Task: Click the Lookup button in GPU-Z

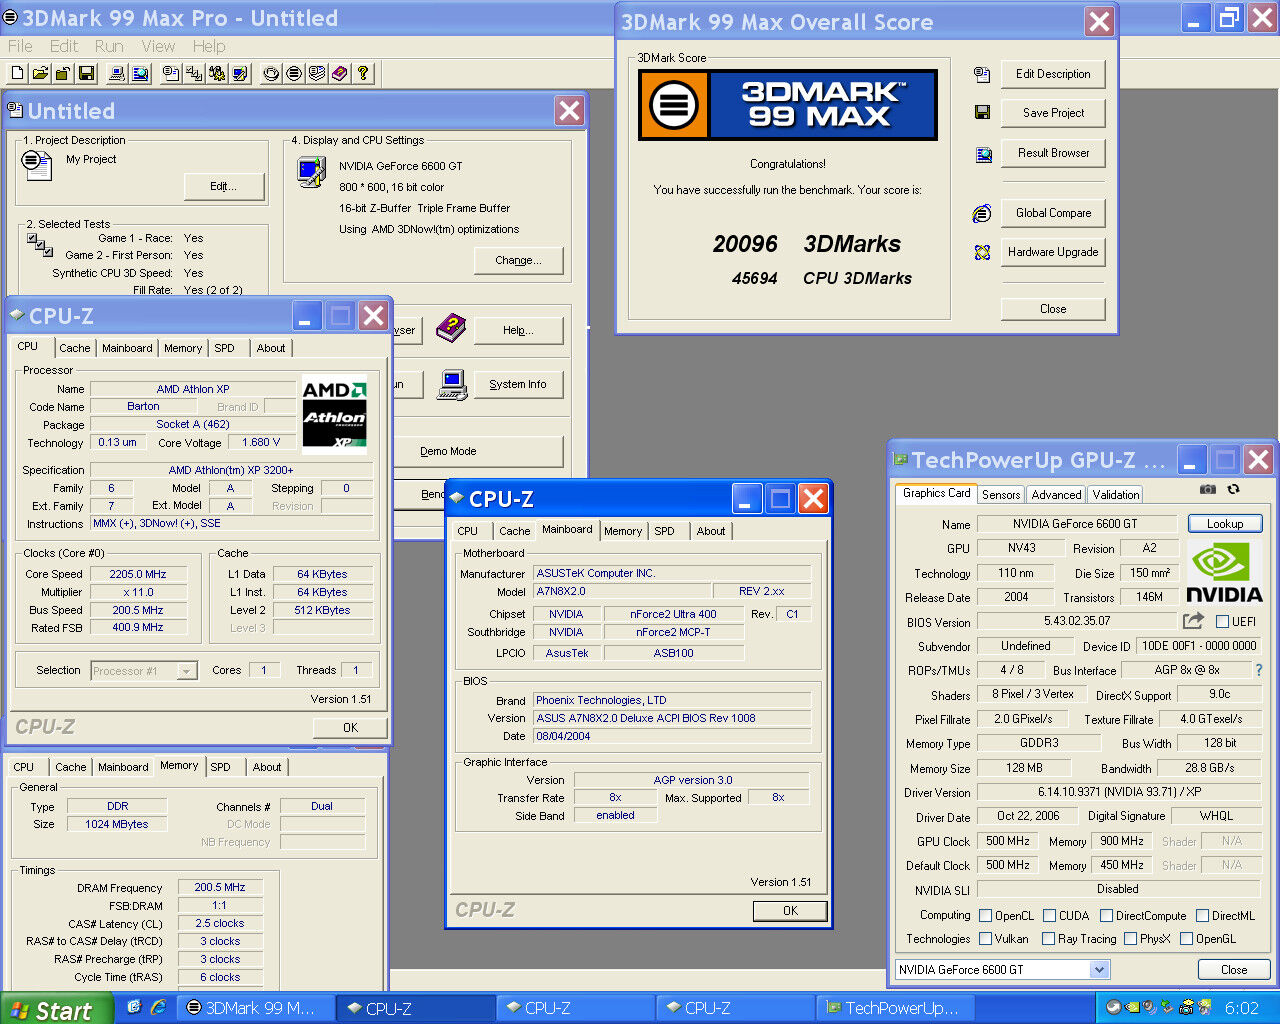Action: coord(1225,524)
